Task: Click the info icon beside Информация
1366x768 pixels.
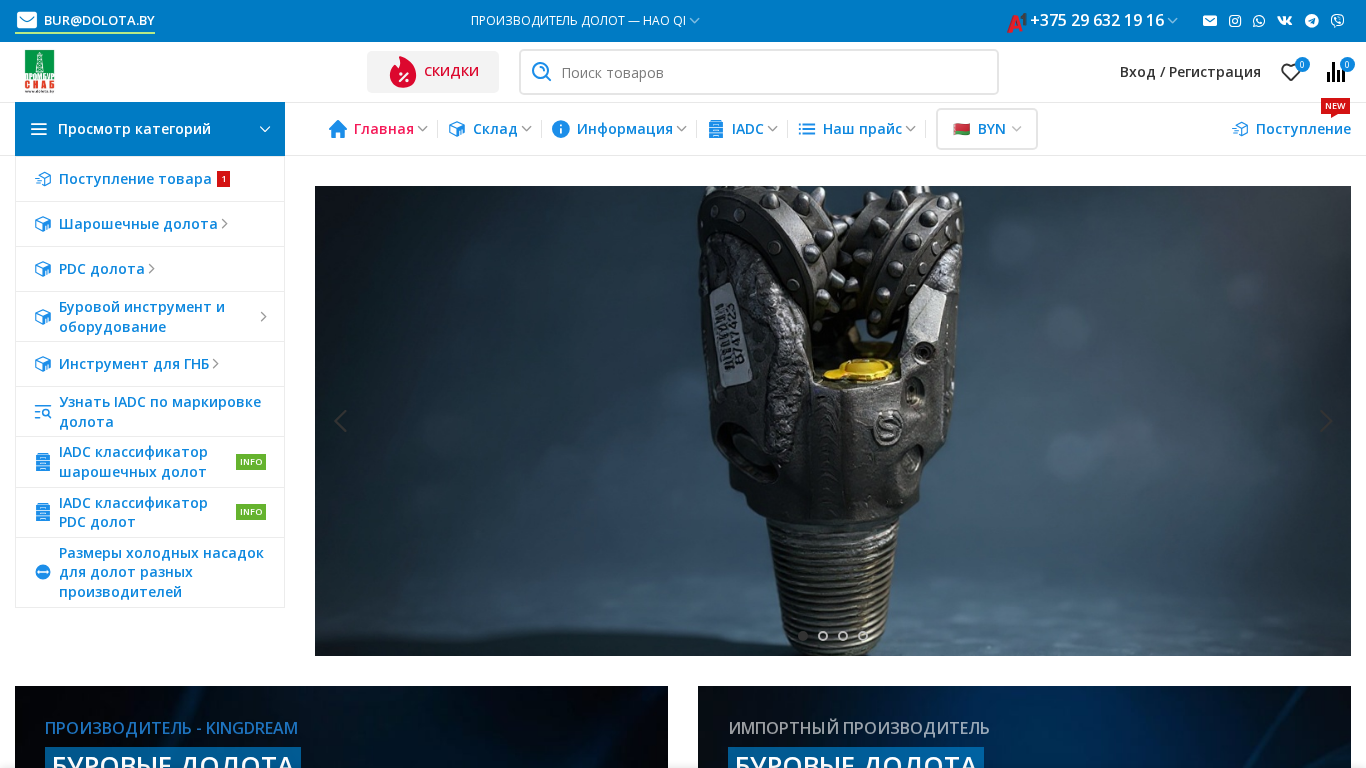Action: [x=561, y=129]
